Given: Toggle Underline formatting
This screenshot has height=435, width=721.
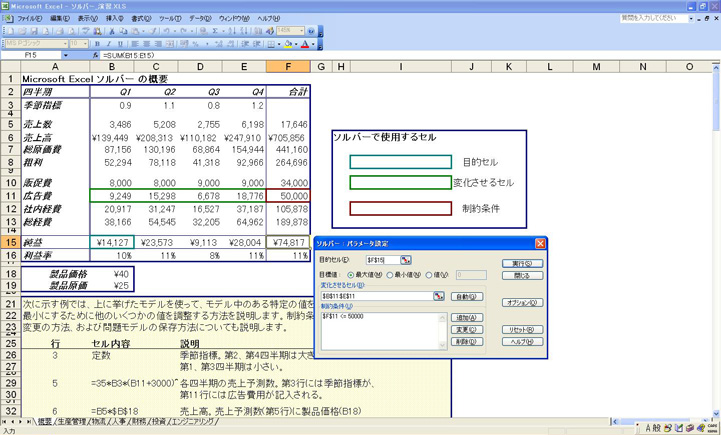Looking at the screenshot, I should (x=120, y=44).
